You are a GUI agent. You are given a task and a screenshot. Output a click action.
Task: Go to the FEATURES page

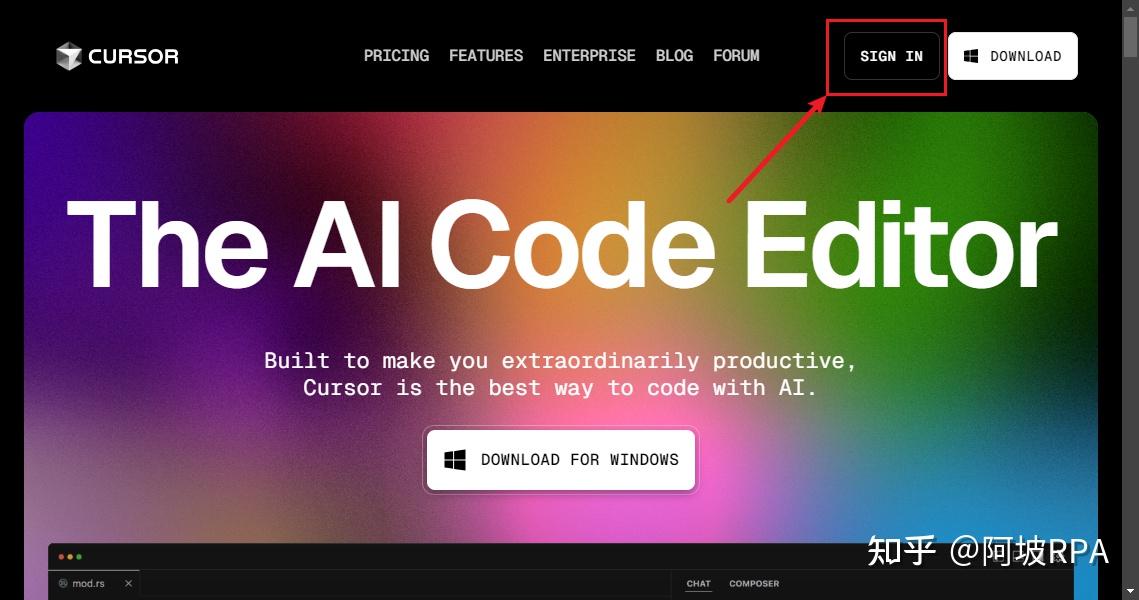pyautogui.click(x=486, y=56)
